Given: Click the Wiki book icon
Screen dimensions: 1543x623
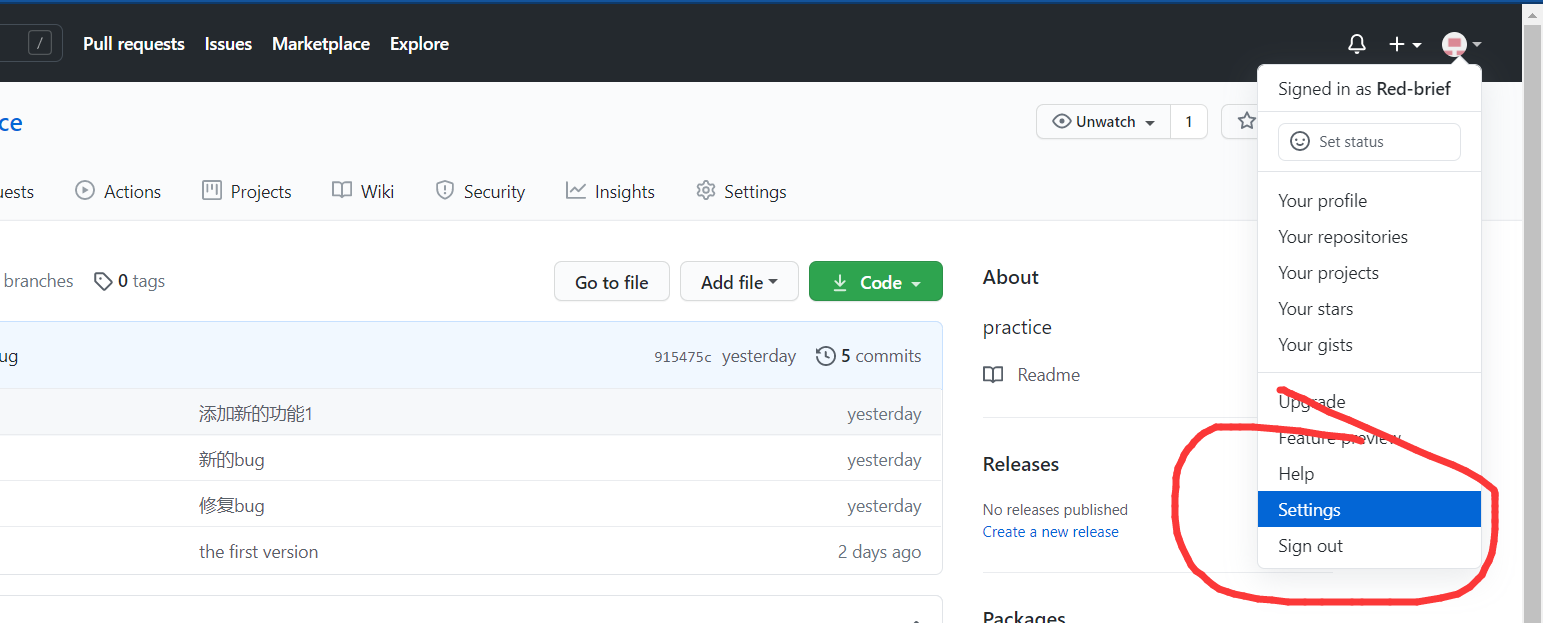Looking at the screenshot, I should click(x=342, y=190).
